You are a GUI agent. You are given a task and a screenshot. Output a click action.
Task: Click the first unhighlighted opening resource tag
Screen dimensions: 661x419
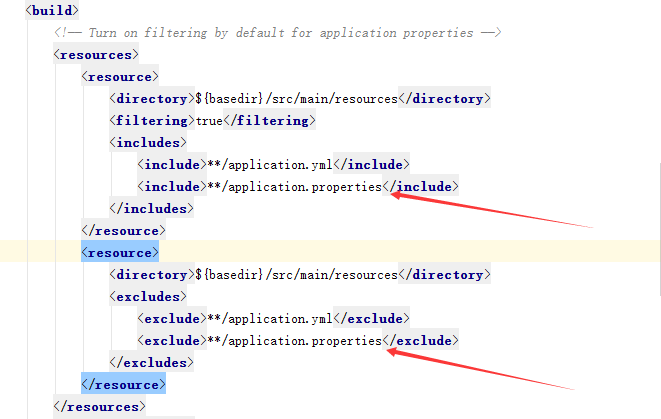tap(119, 76)
